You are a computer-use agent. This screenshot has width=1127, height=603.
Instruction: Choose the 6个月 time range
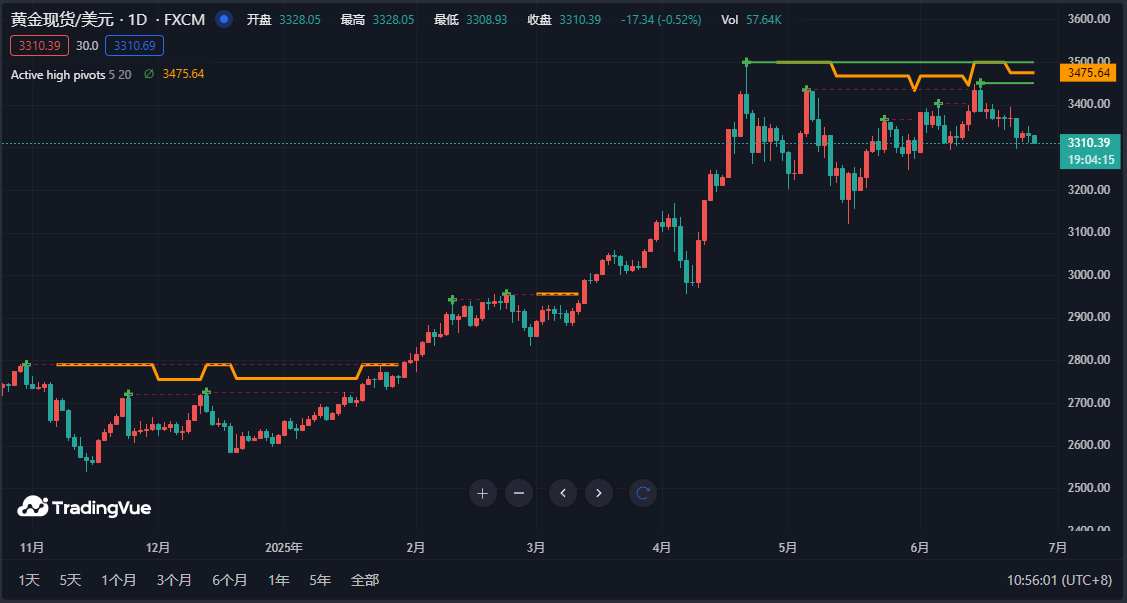coord(229,580)
